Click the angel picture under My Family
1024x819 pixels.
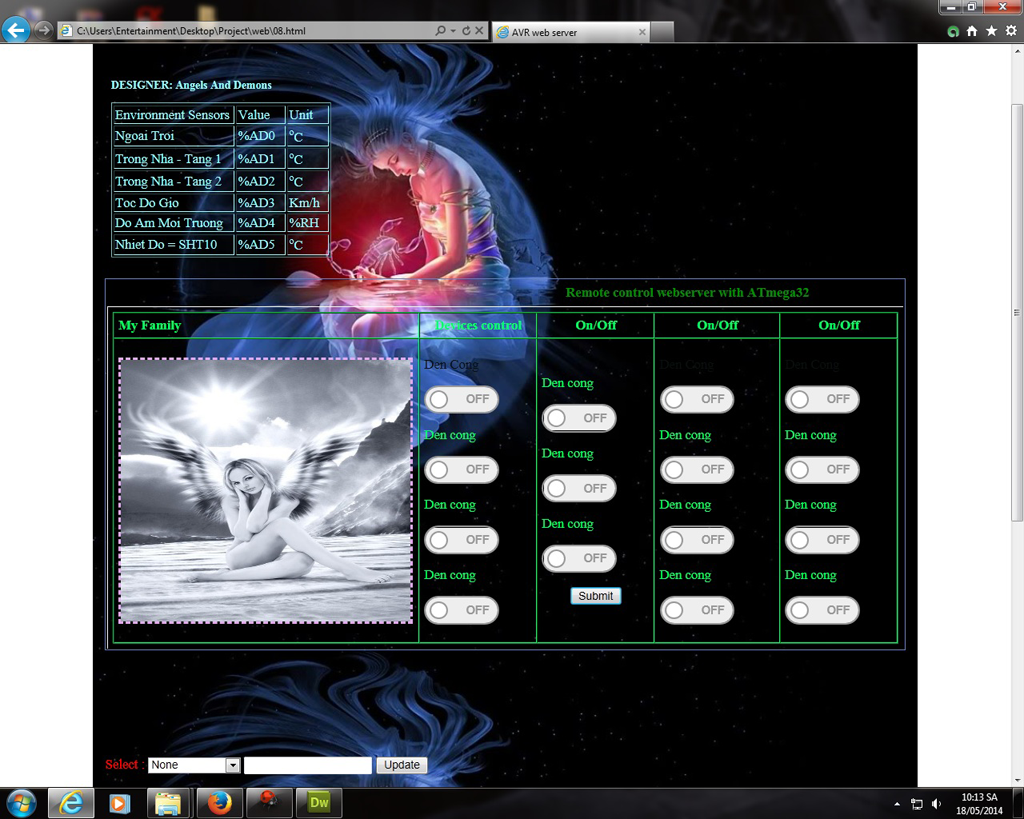pos(265,490)
